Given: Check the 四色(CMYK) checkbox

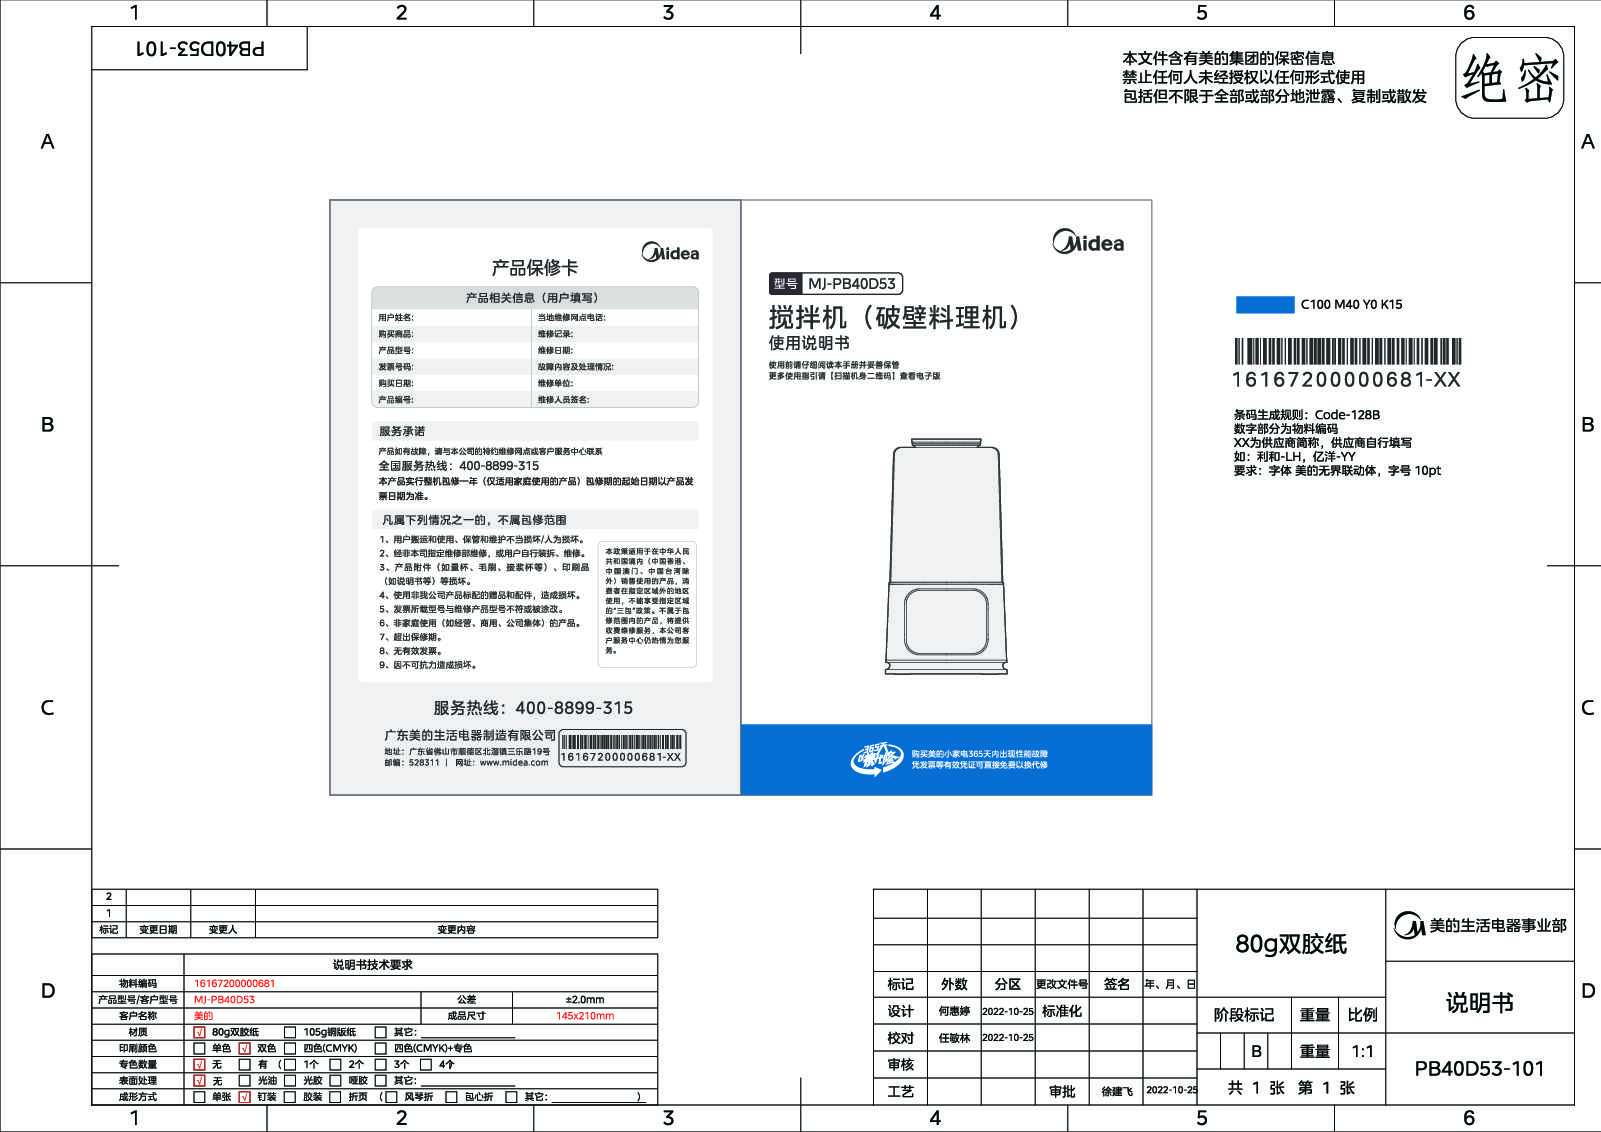Looking at the screenshot, I should click(290, 1048).
